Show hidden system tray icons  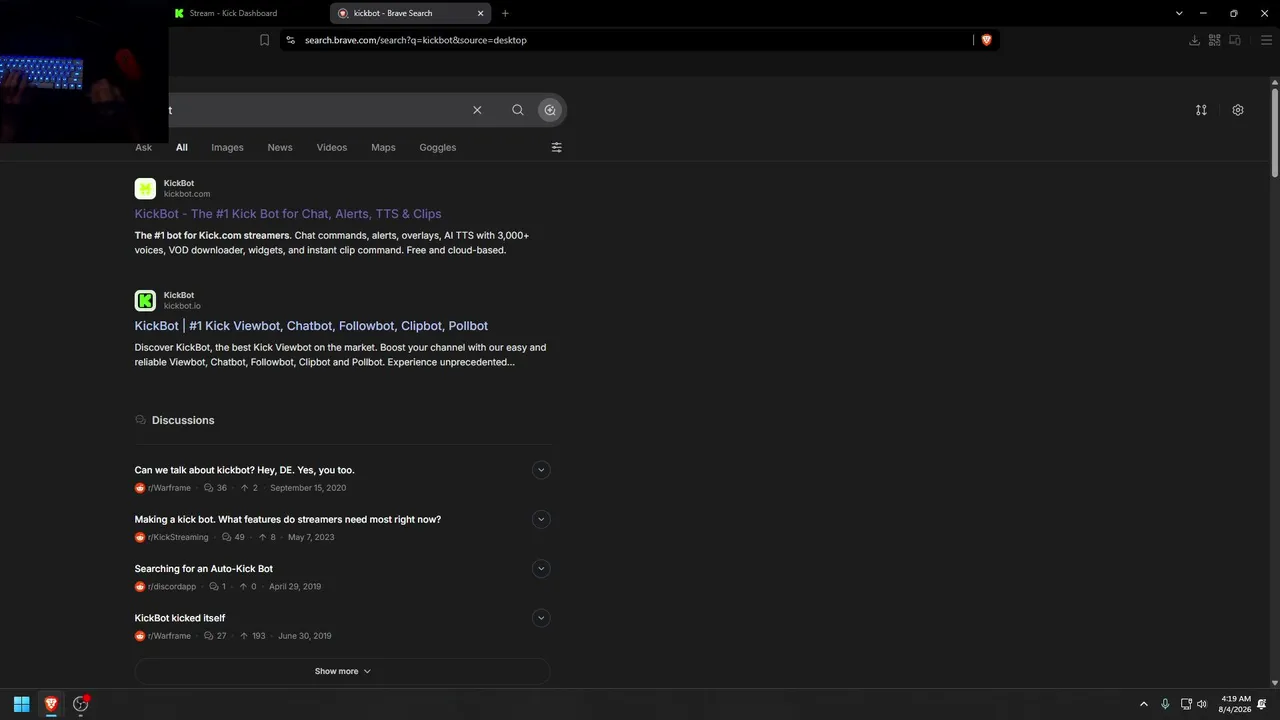[x=1144, y=704]
